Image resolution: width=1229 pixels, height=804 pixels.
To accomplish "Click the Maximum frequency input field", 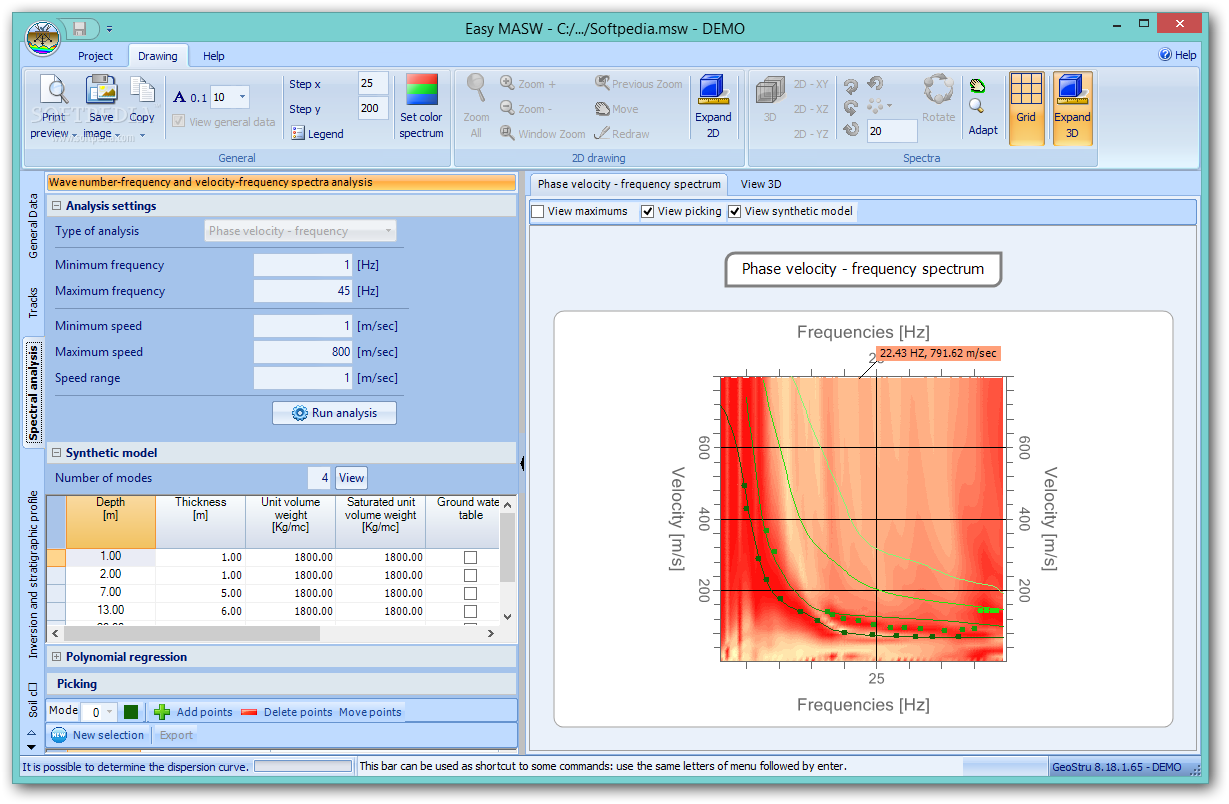I will (x=303, y=291).
